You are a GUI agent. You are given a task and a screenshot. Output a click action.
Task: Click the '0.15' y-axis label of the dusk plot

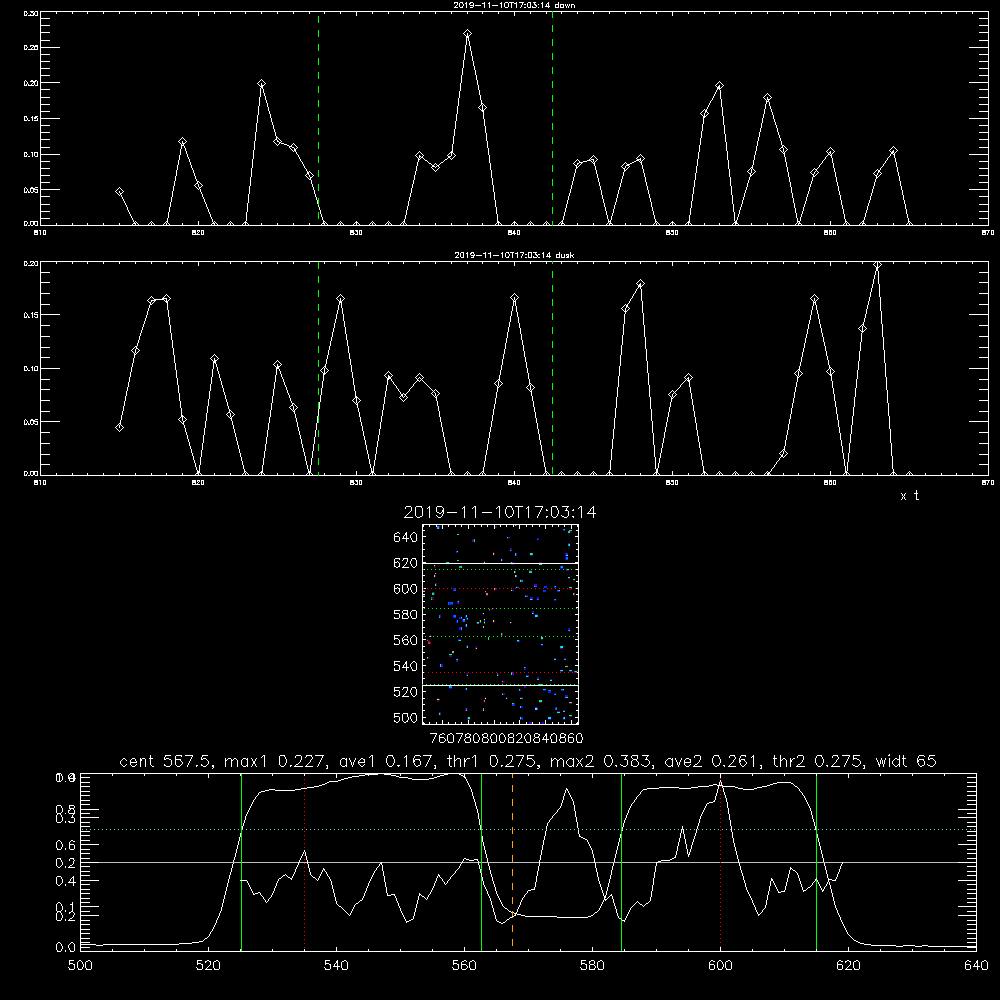pyautogui.click(x=31, y=315)
